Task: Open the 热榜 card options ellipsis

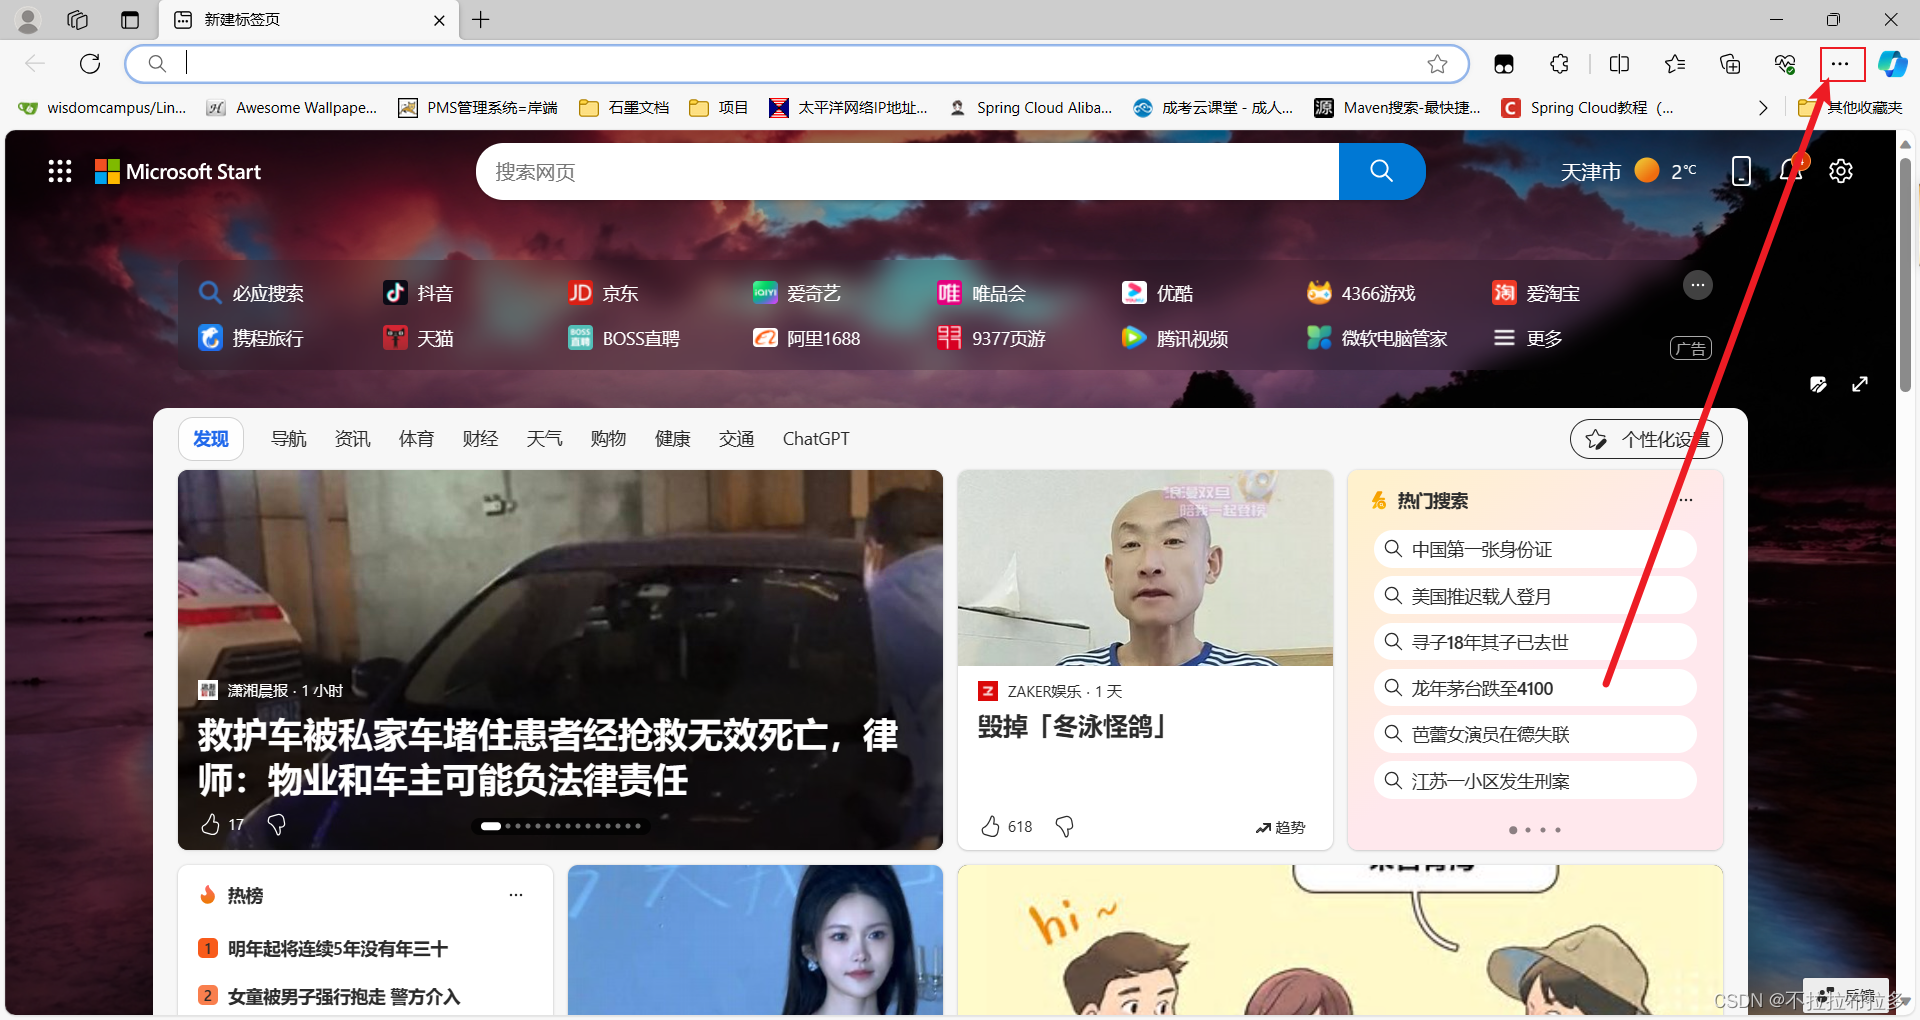Action: point(516,895)
